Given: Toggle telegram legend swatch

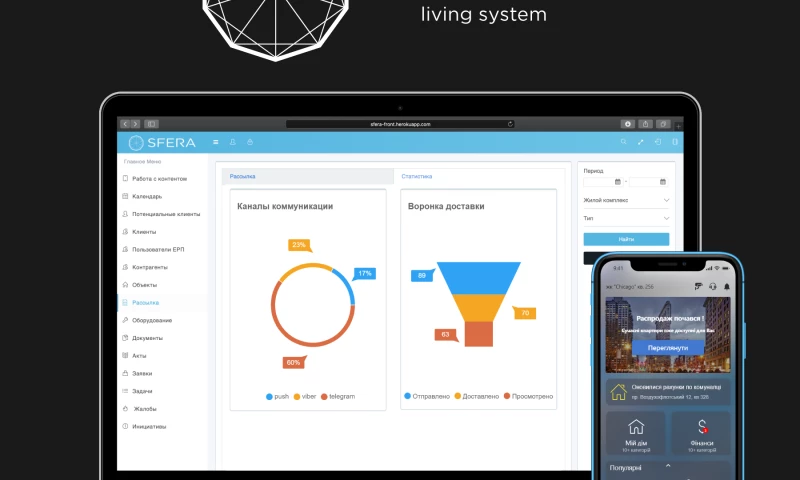Looking at the screenshot, I should 324,397.
